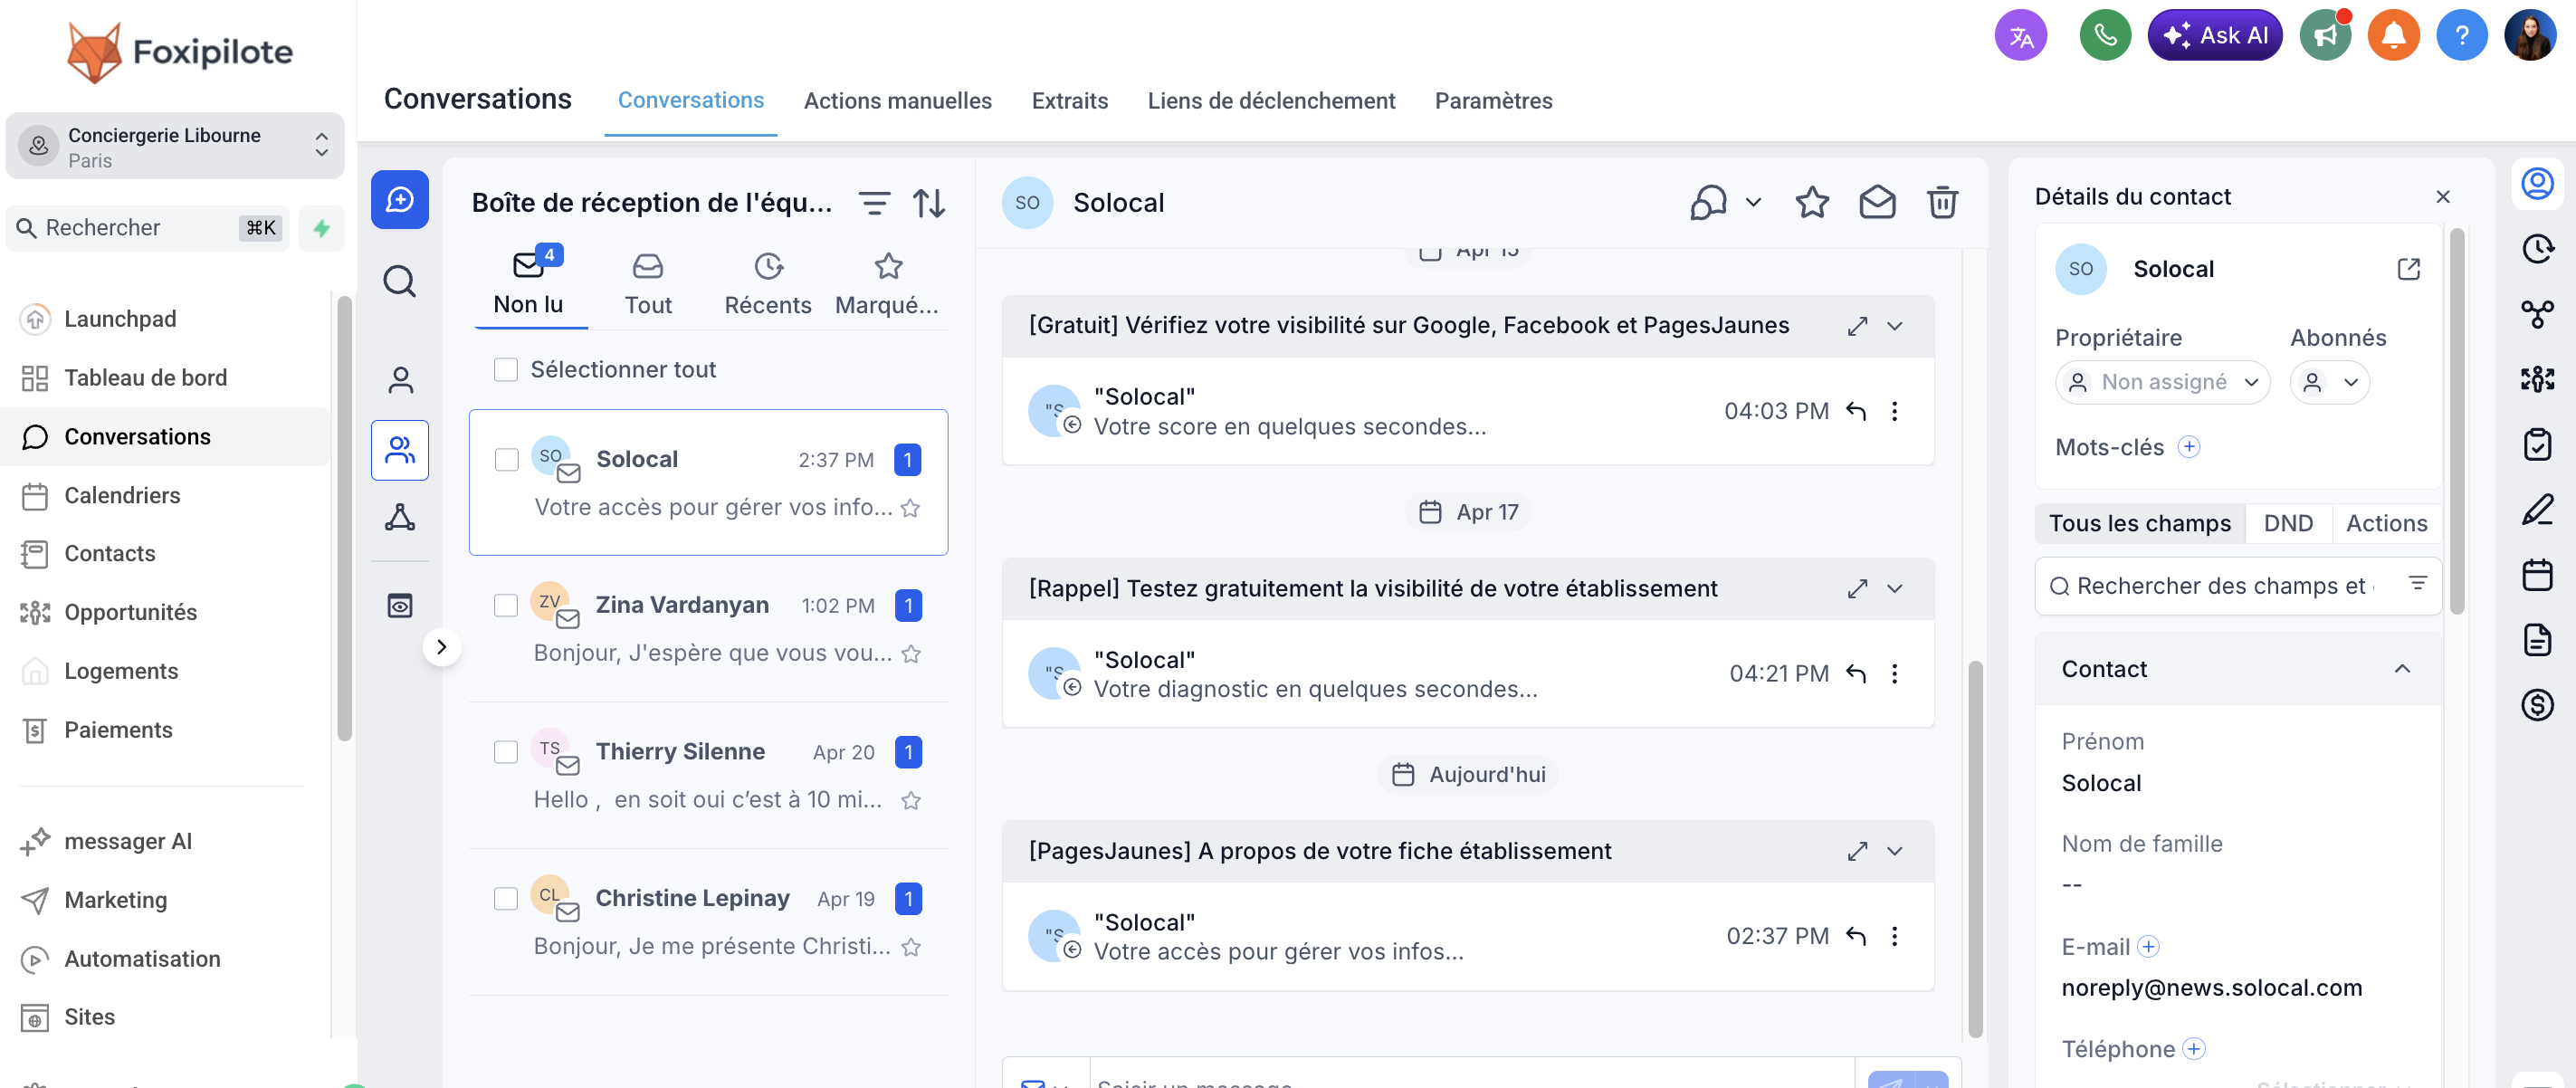Click the quick actions lightning bolt

pyautogui.click(x=321, y=228)
